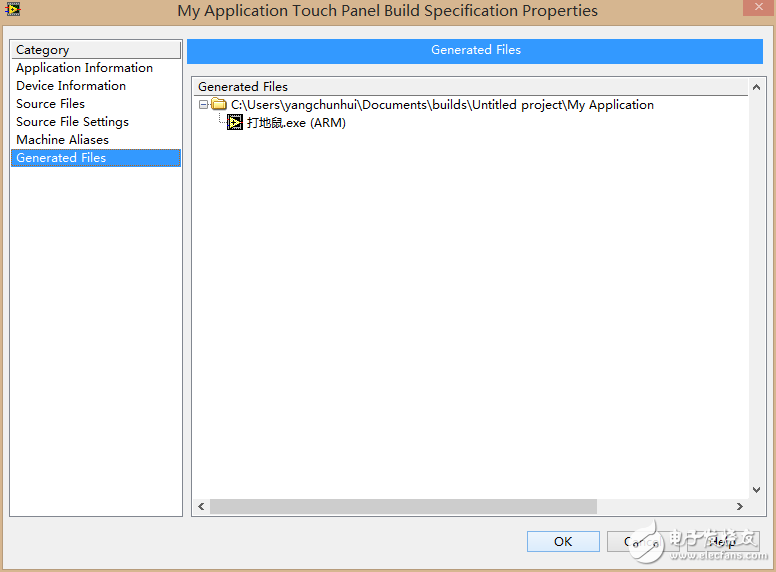Viewport: 776px width, 572px height.
Task: Select the Generated Files category
Action: tap(96, 158)
